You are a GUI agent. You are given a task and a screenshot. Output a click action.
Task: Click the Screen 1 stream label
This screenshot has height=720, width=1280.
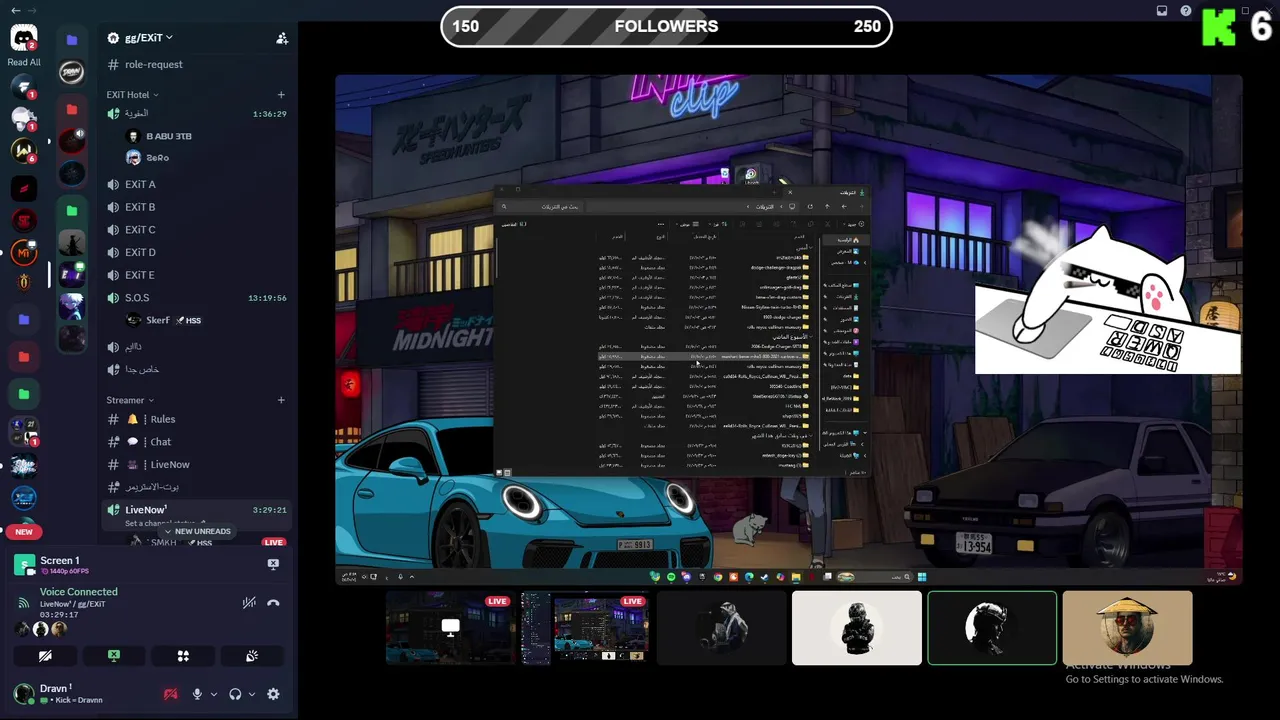(x=59, y=561)
